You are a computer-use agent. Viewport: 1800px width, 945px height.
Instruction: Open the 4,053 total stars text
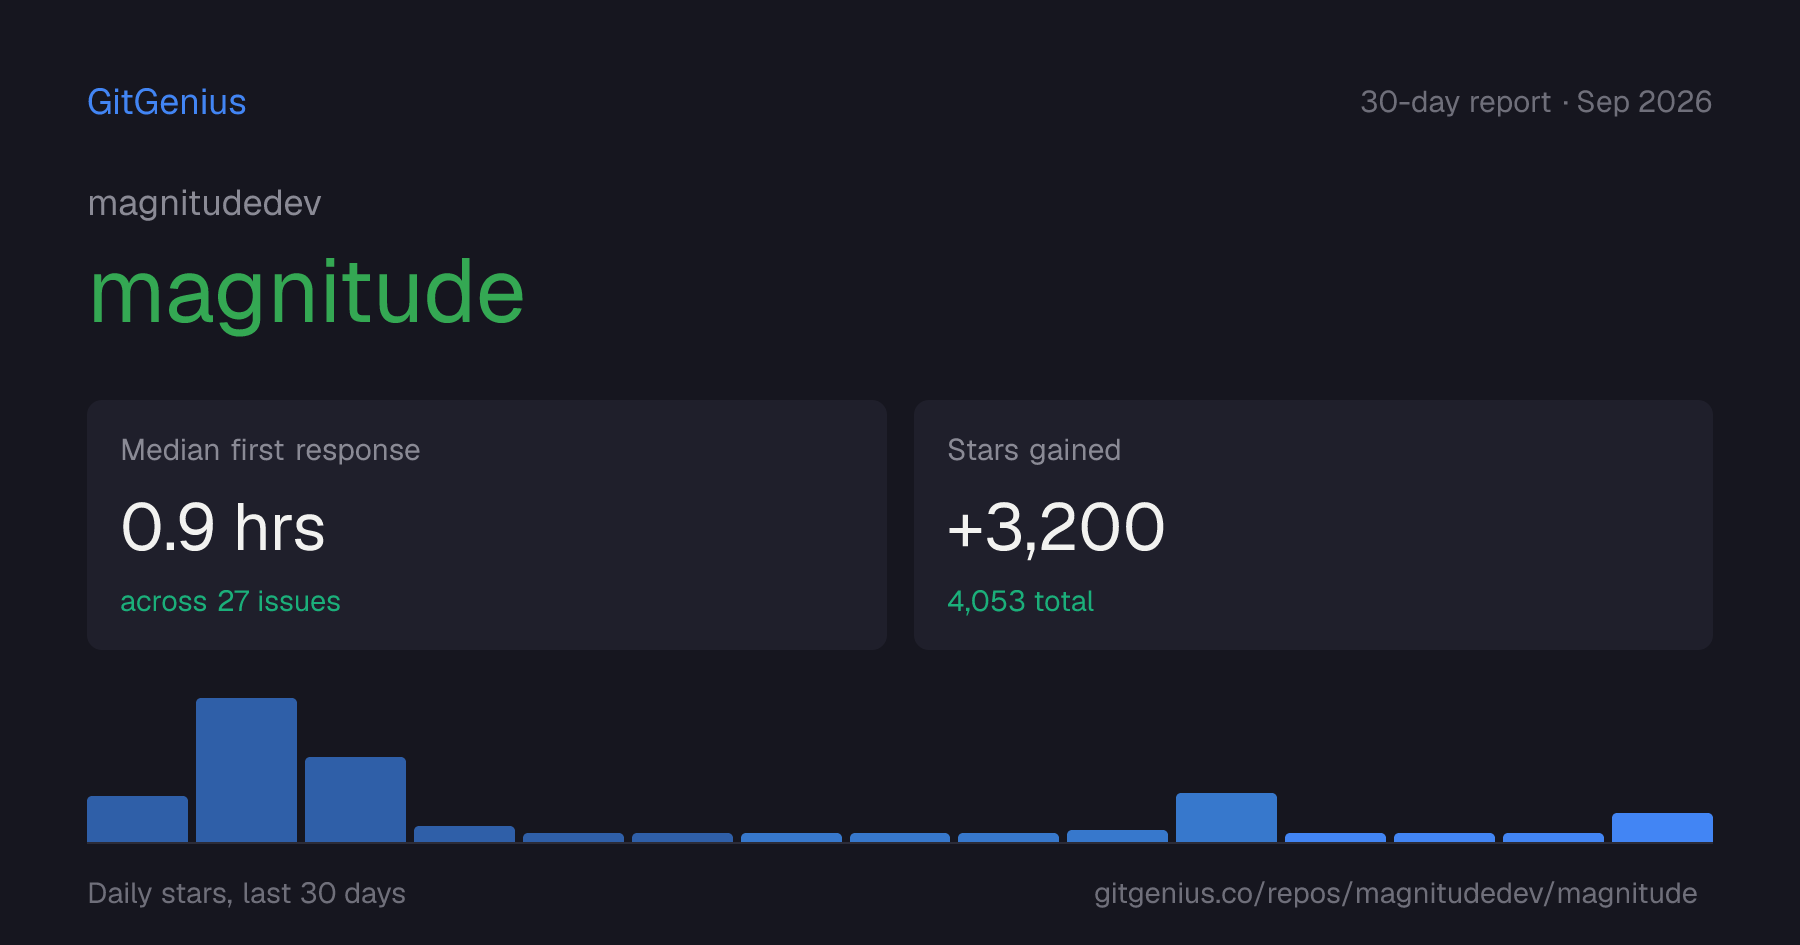tap(1020, 601)
